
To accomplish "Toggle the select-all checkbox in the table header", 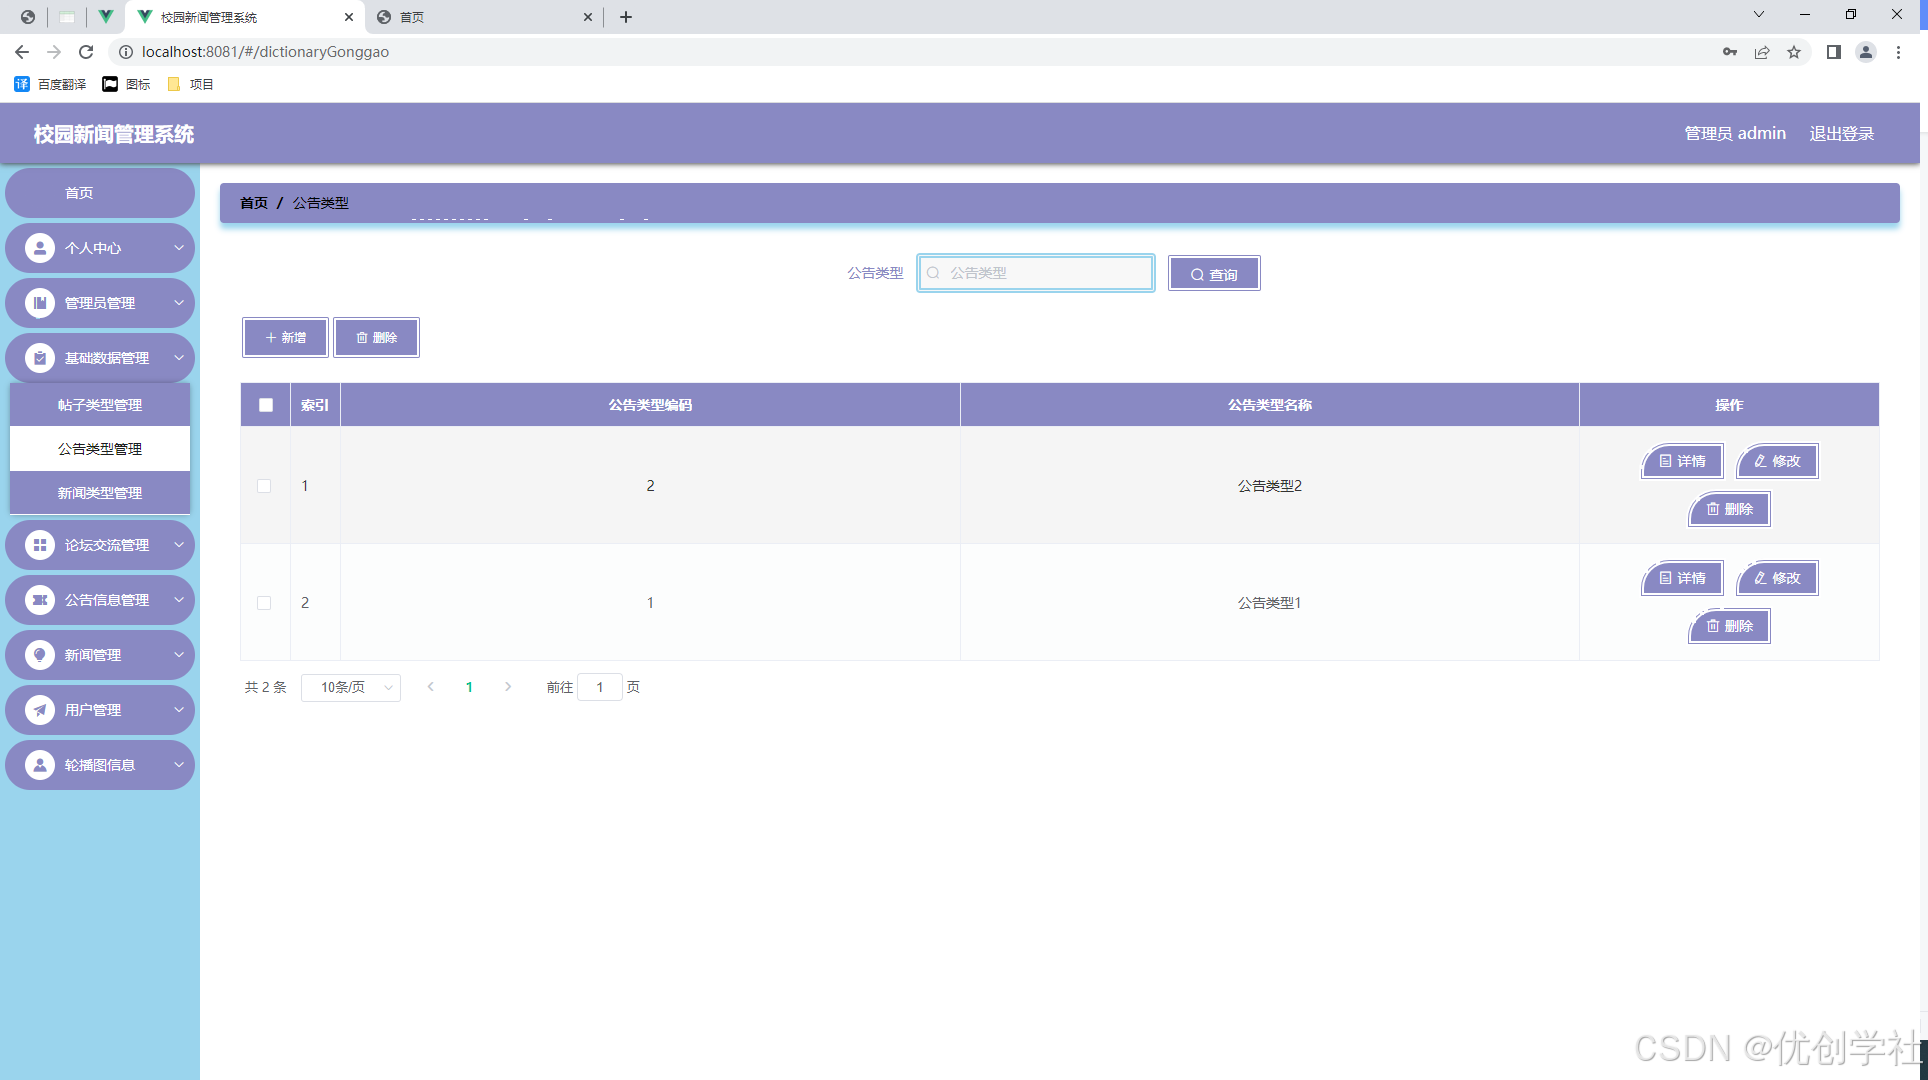I will click(266, 405).
